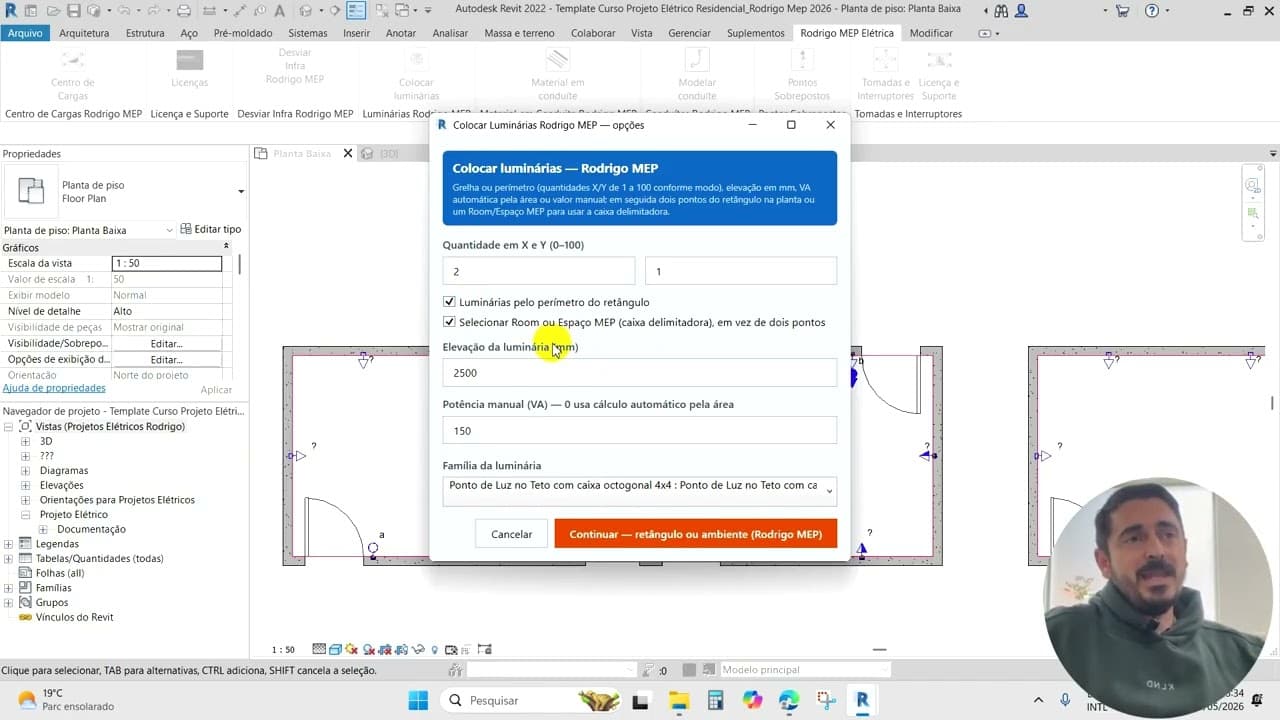Open the 'Planta de piso: Planta Baixa' instance dropdown
This screenshot has width=1280, height=720.
[x=89, y=230]
